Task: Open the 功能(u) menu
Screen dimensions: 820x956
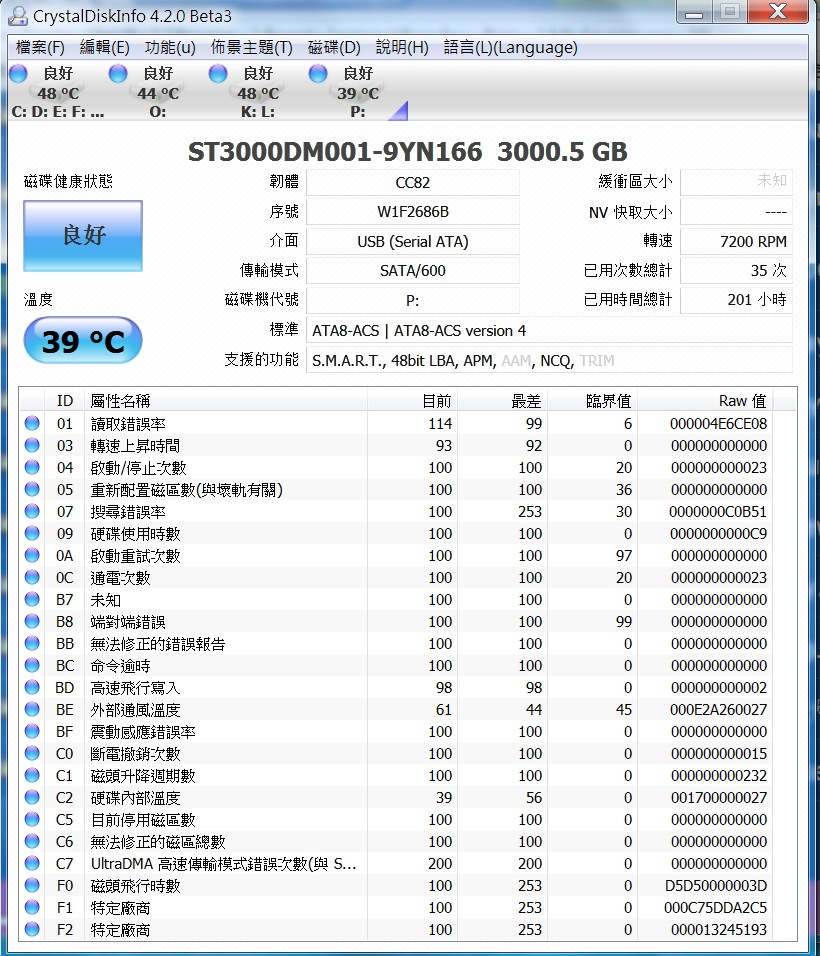Action: pos(170,48)
